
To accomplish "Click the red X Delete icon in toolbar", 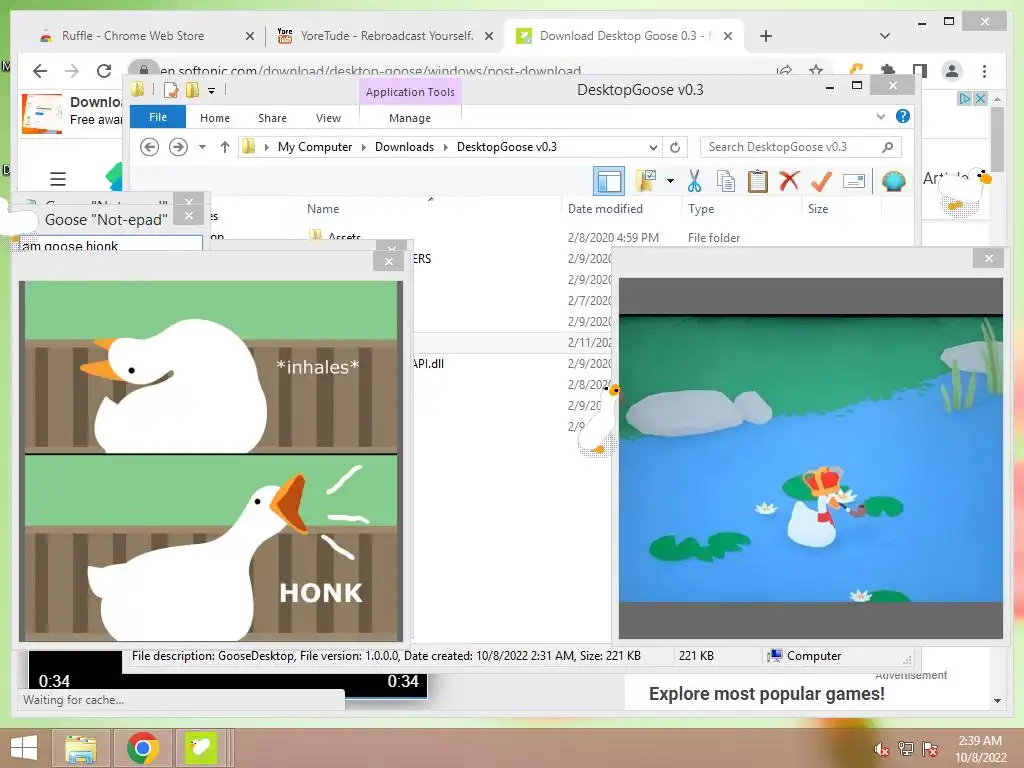I will point(789,180).
